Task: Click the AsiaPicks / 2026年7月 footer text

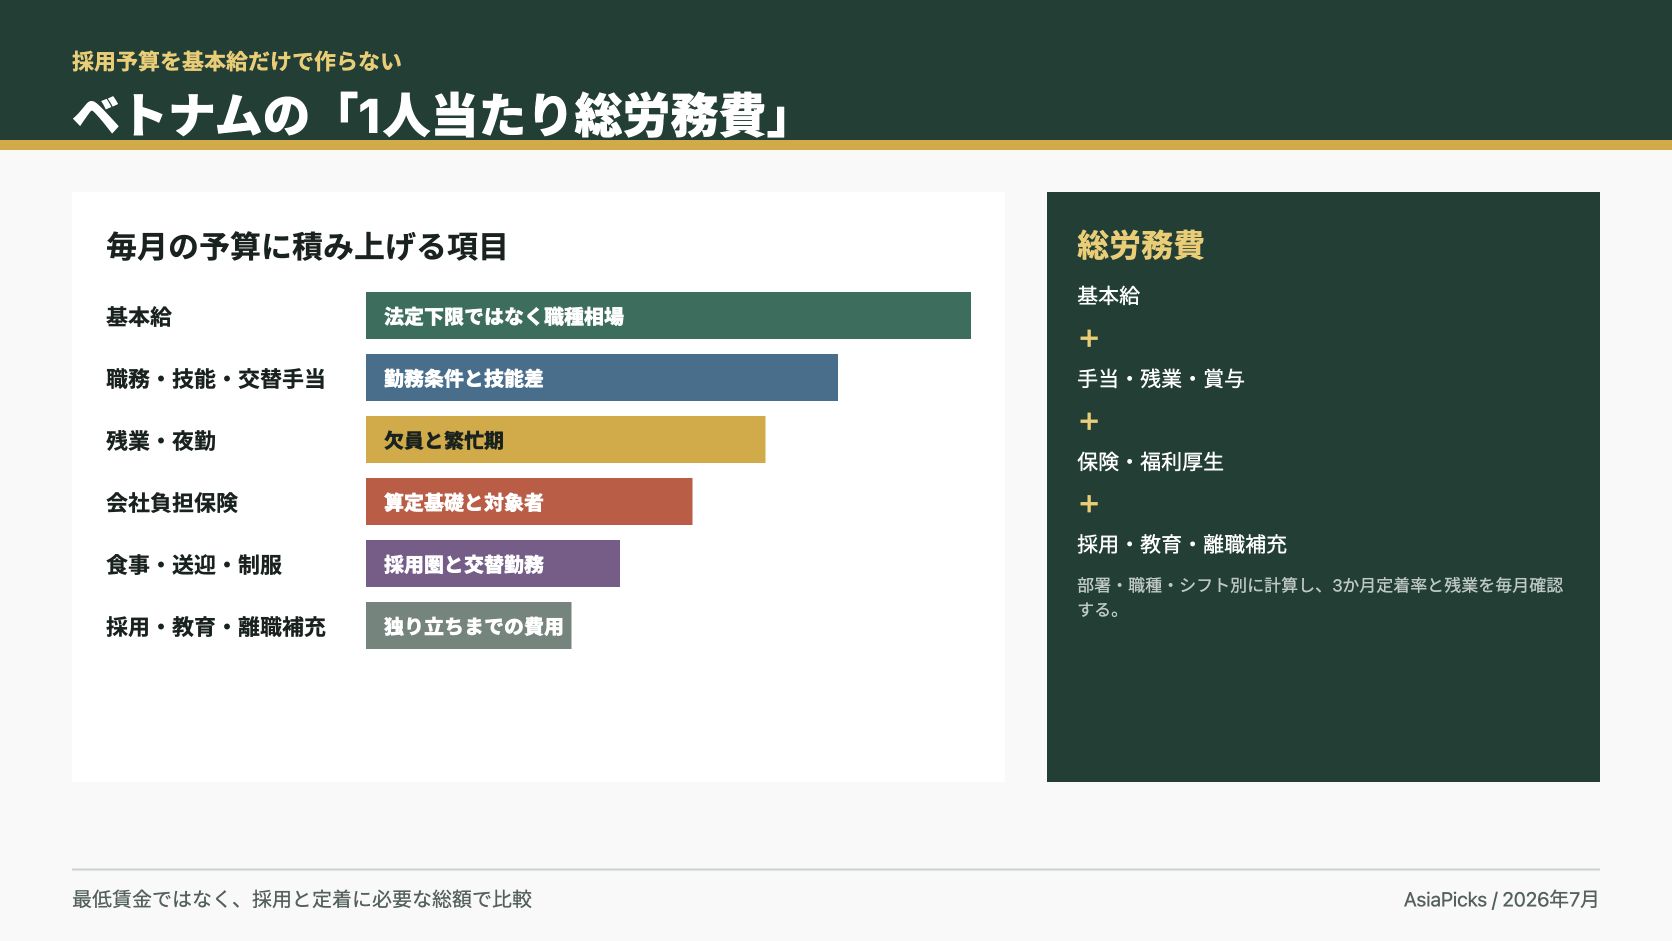Action: coord(1501,899)
